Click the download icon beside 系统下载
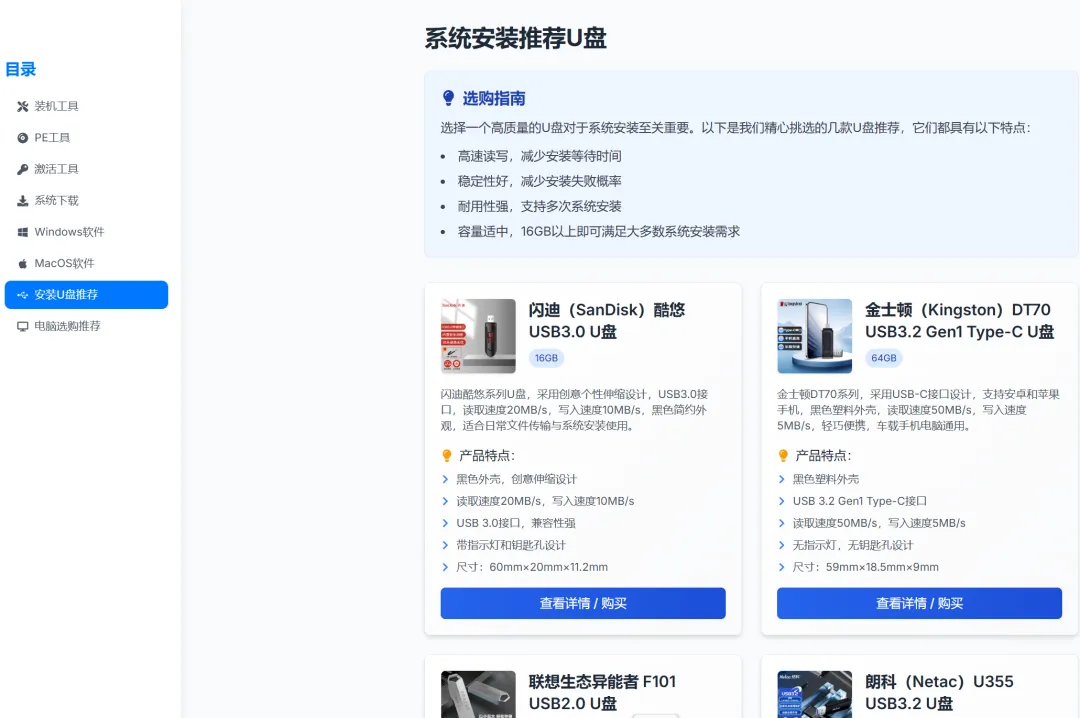 click(x=23, y=201)
